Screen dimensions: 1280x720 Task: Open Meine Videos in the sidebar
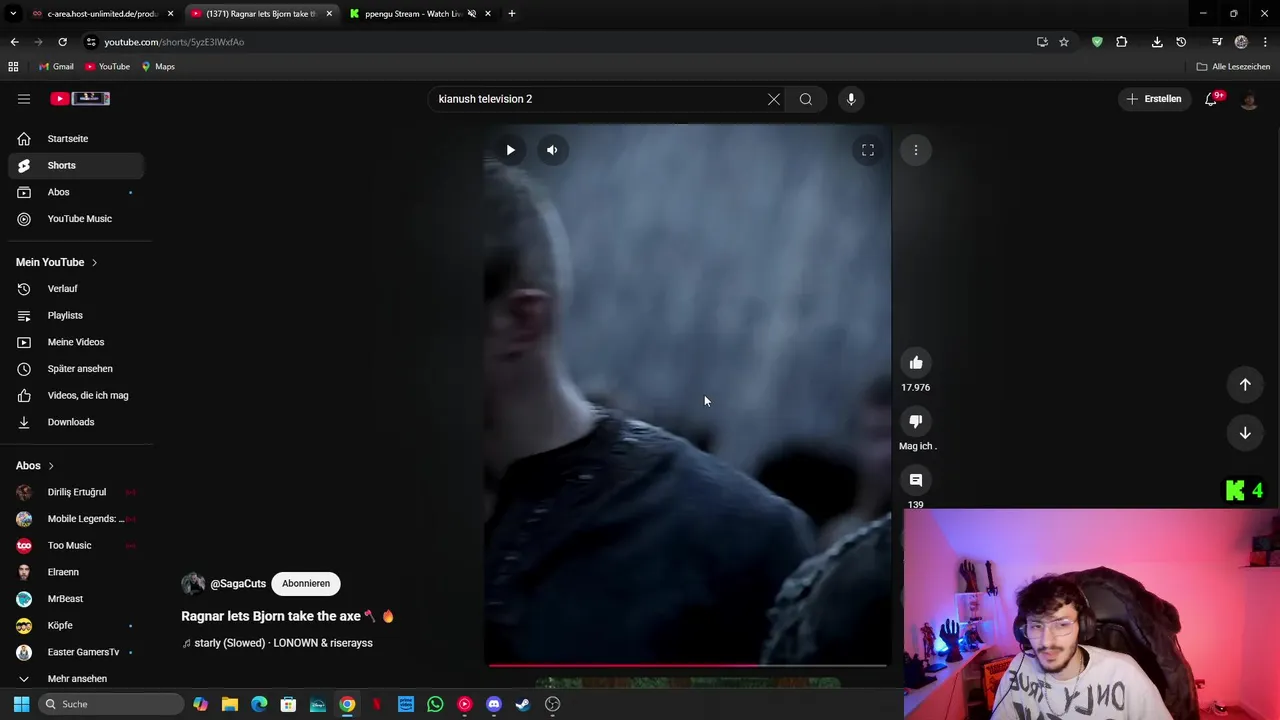pos(76,342)
